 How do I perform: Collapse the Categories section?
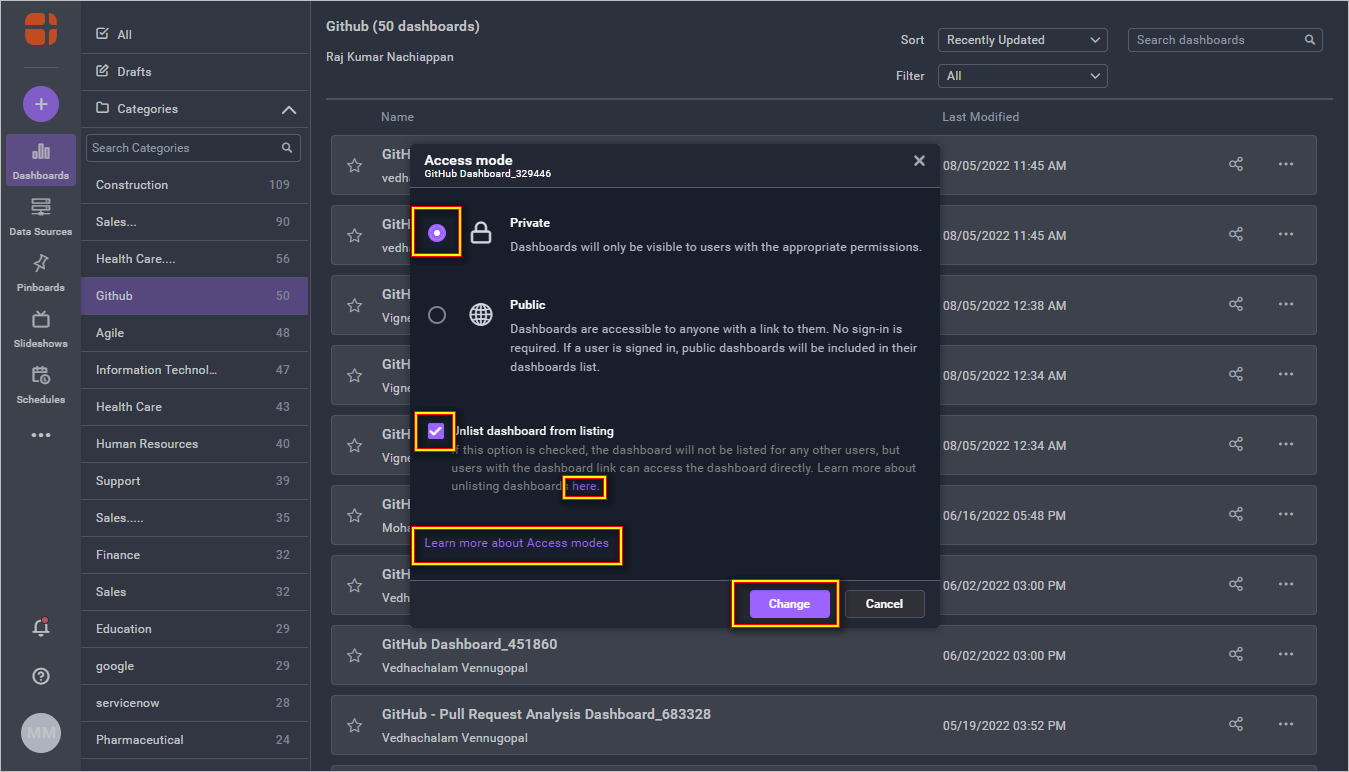288,109
